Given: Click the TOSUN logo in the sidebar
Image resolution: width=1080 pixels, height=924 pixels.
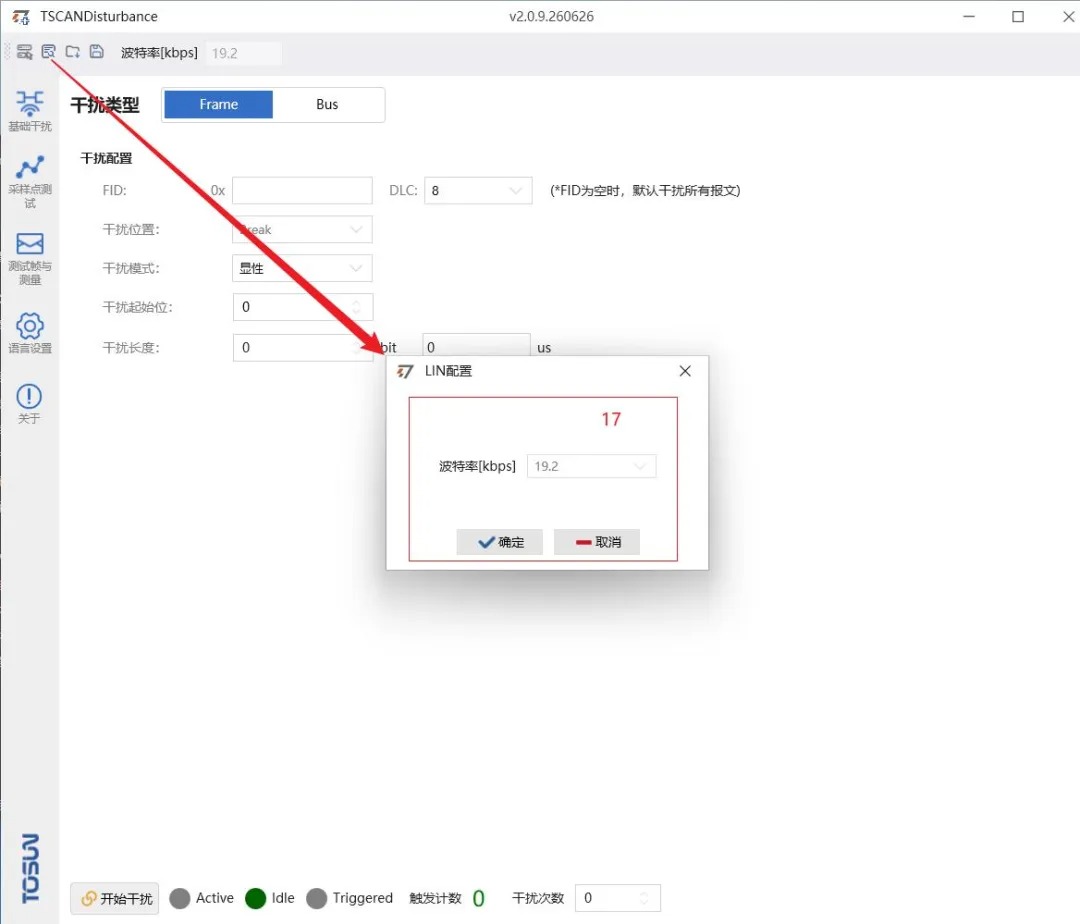Looking at the screenshot, I should (x=30, y=868).
